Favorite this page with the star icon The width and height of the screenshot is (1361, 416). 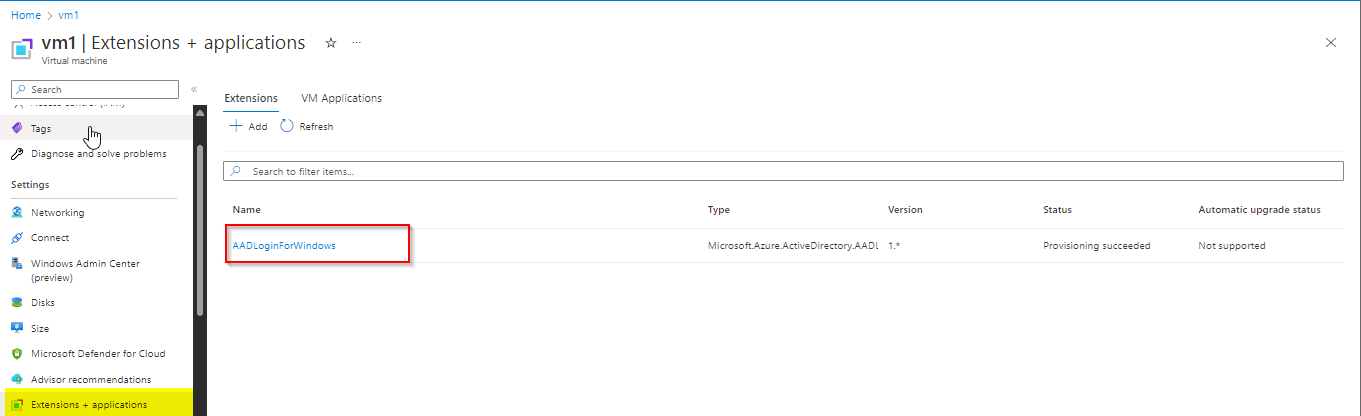pyautogui.click(x=331, y=43)
